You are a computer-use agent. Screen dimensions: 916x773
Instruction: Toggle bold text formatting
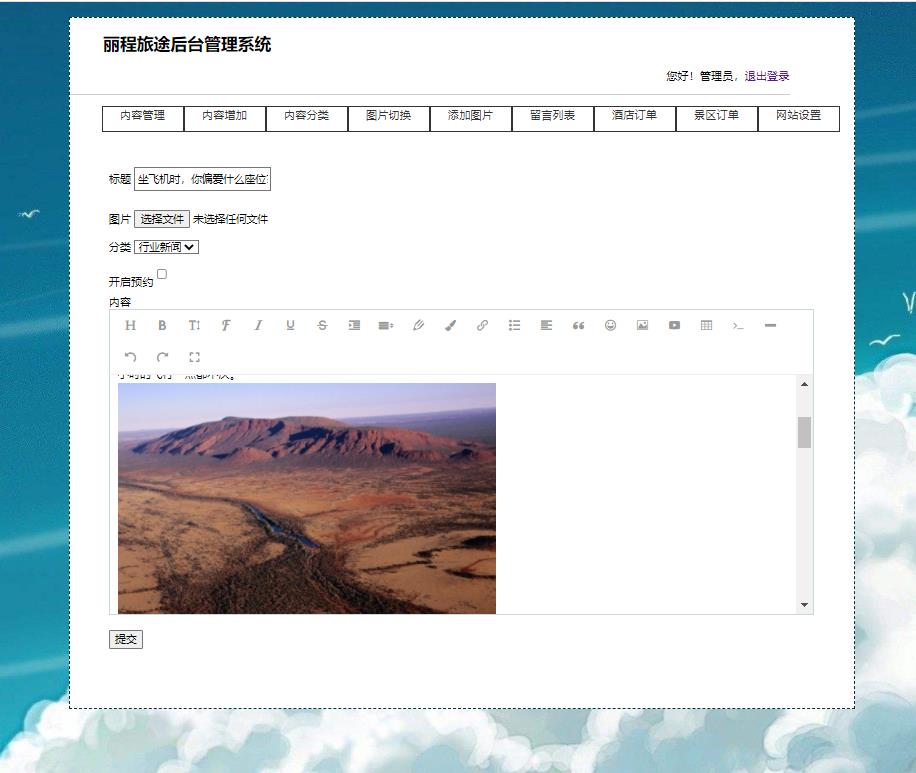(162, 325)
